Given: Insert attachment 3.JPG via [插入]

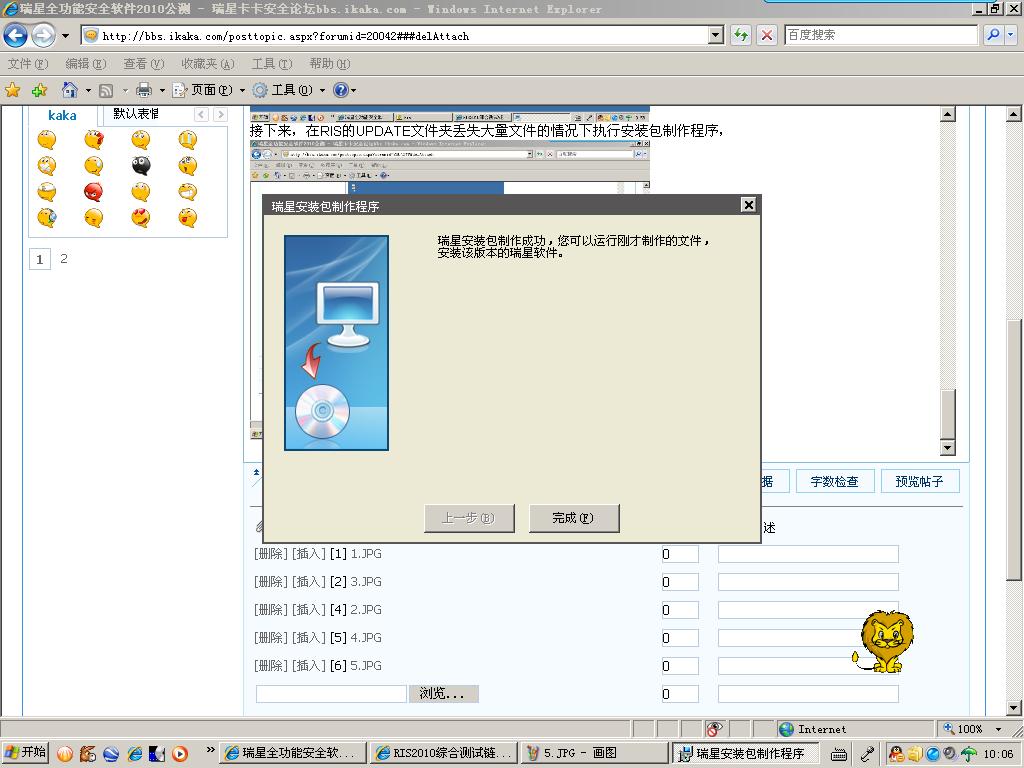Looking at the screenshot, I should point(309,582).
